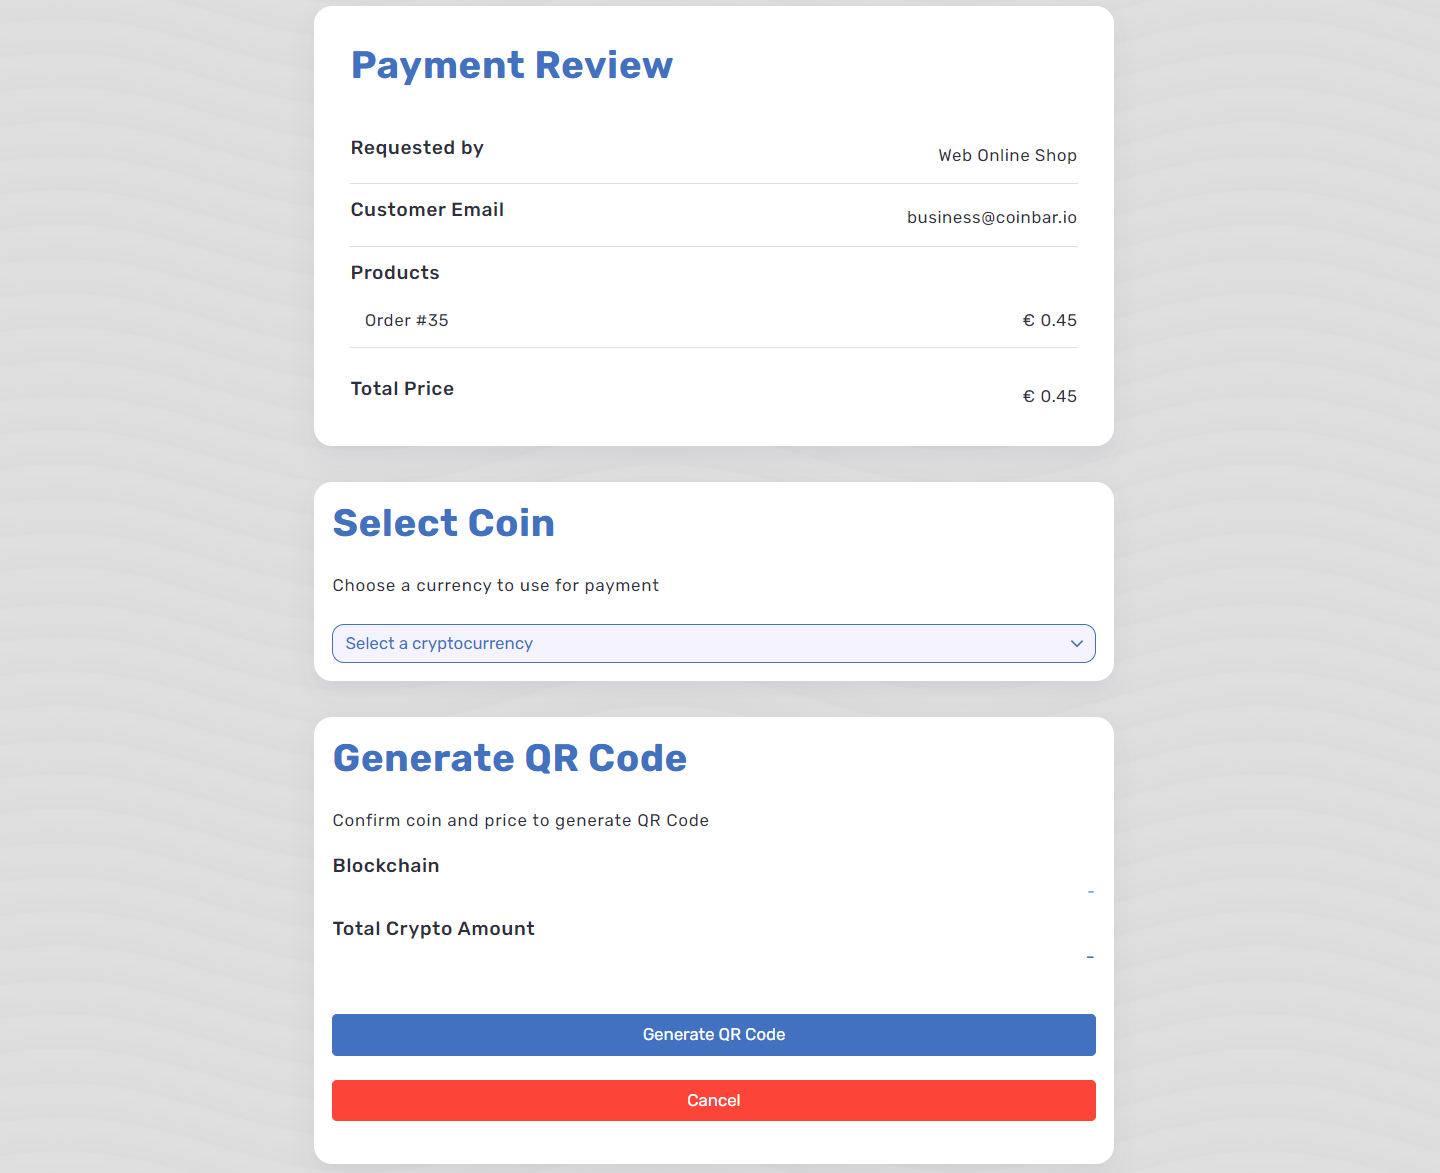This screenshot has width=1440, height=1173.
Task: Click the business@coinbar.io email address
Action: [991, 218]
